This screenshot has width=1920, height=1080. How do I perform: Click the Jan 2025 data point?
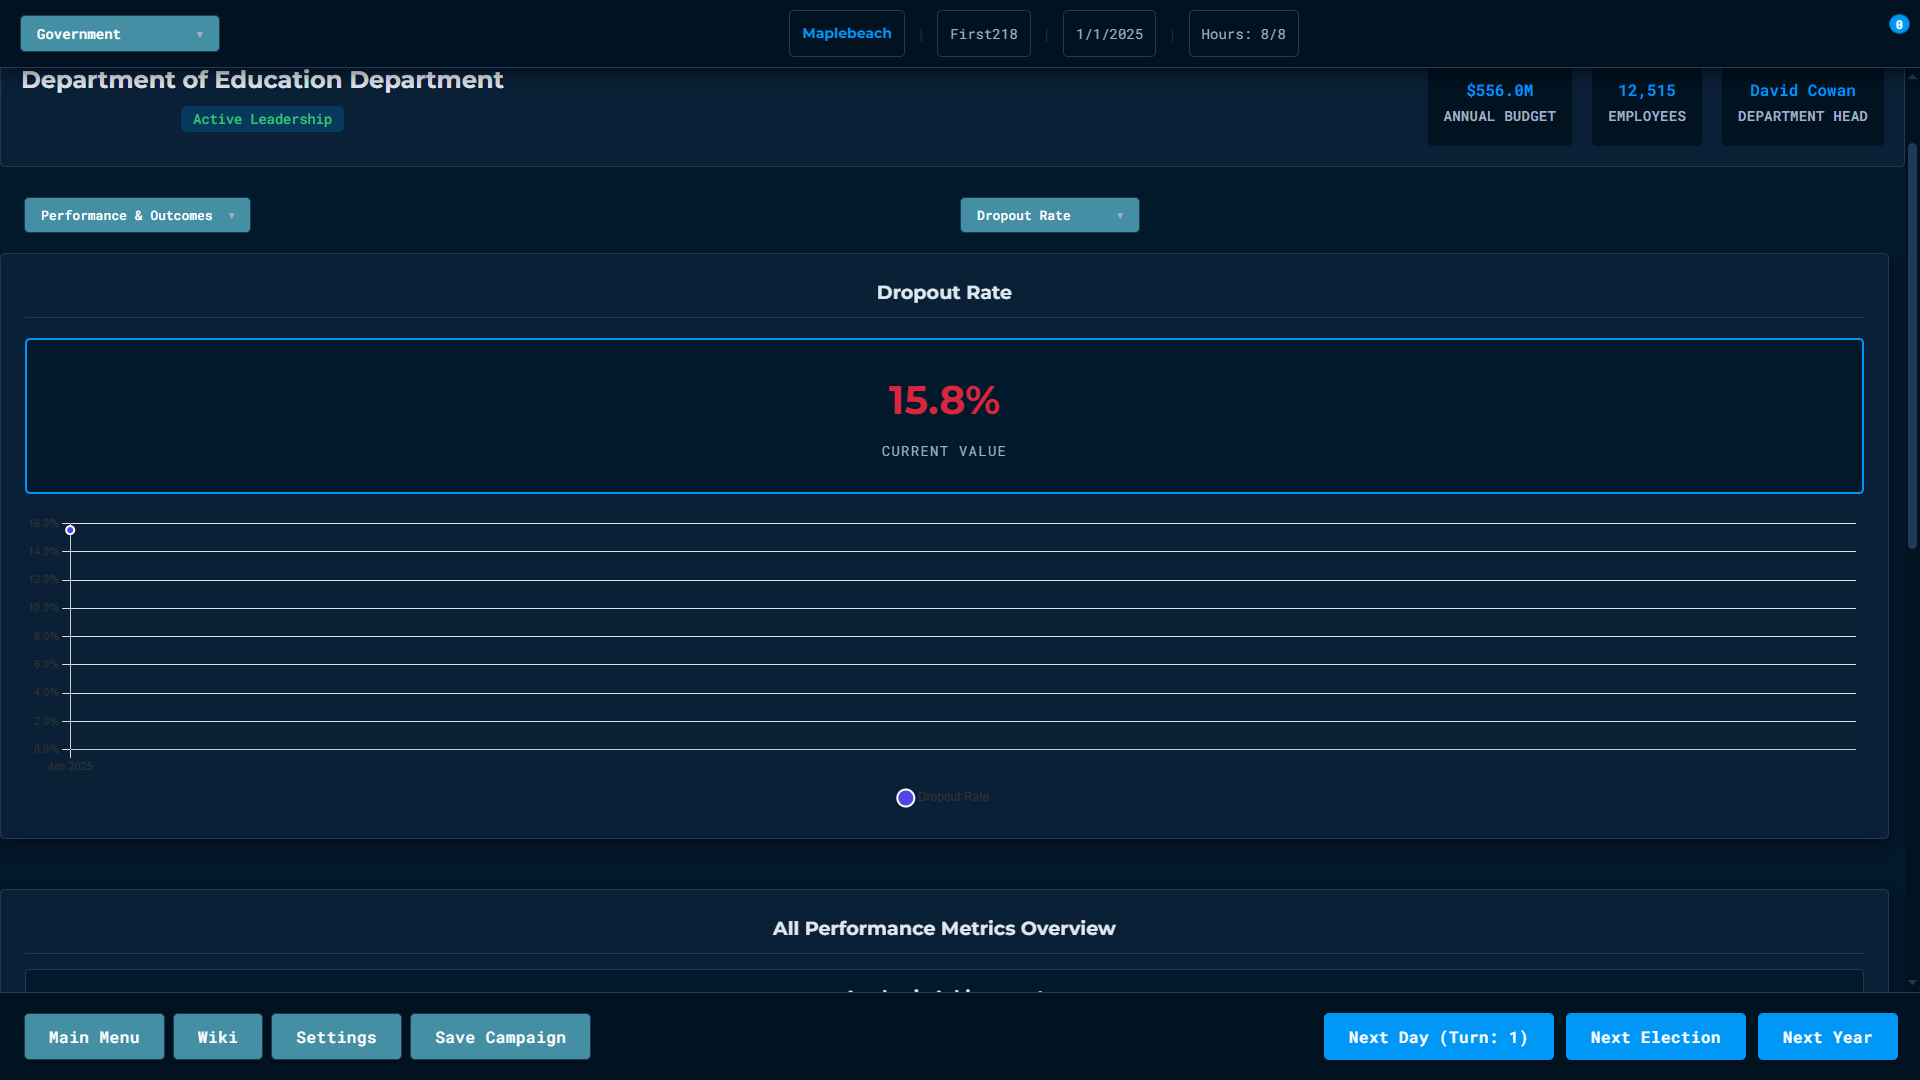pos(70,530)
